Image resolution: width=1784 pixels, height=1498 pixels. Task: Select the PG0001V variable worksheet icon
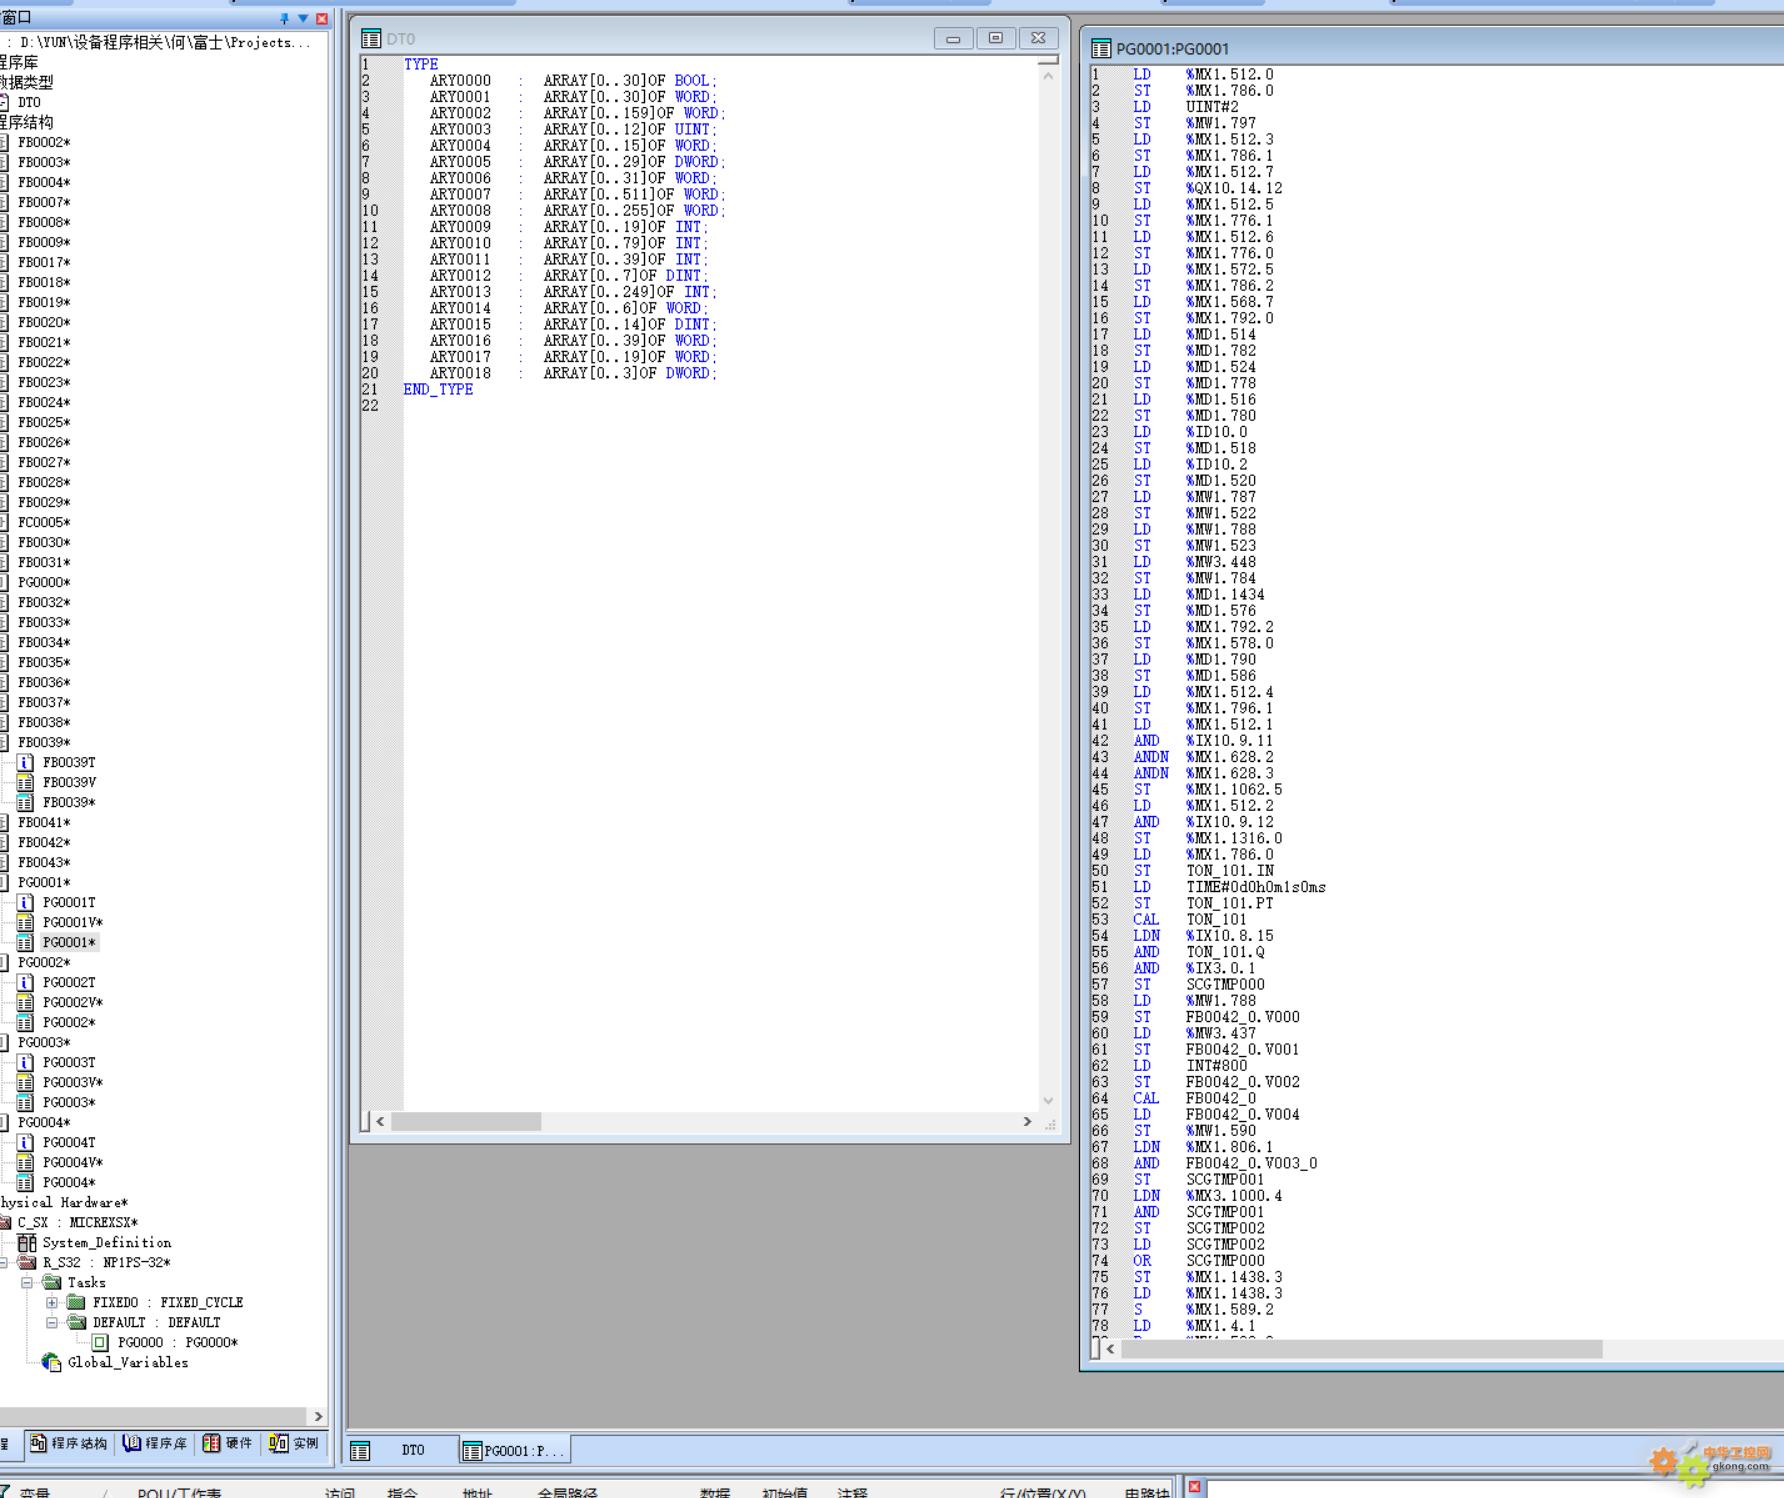[26, 922]
